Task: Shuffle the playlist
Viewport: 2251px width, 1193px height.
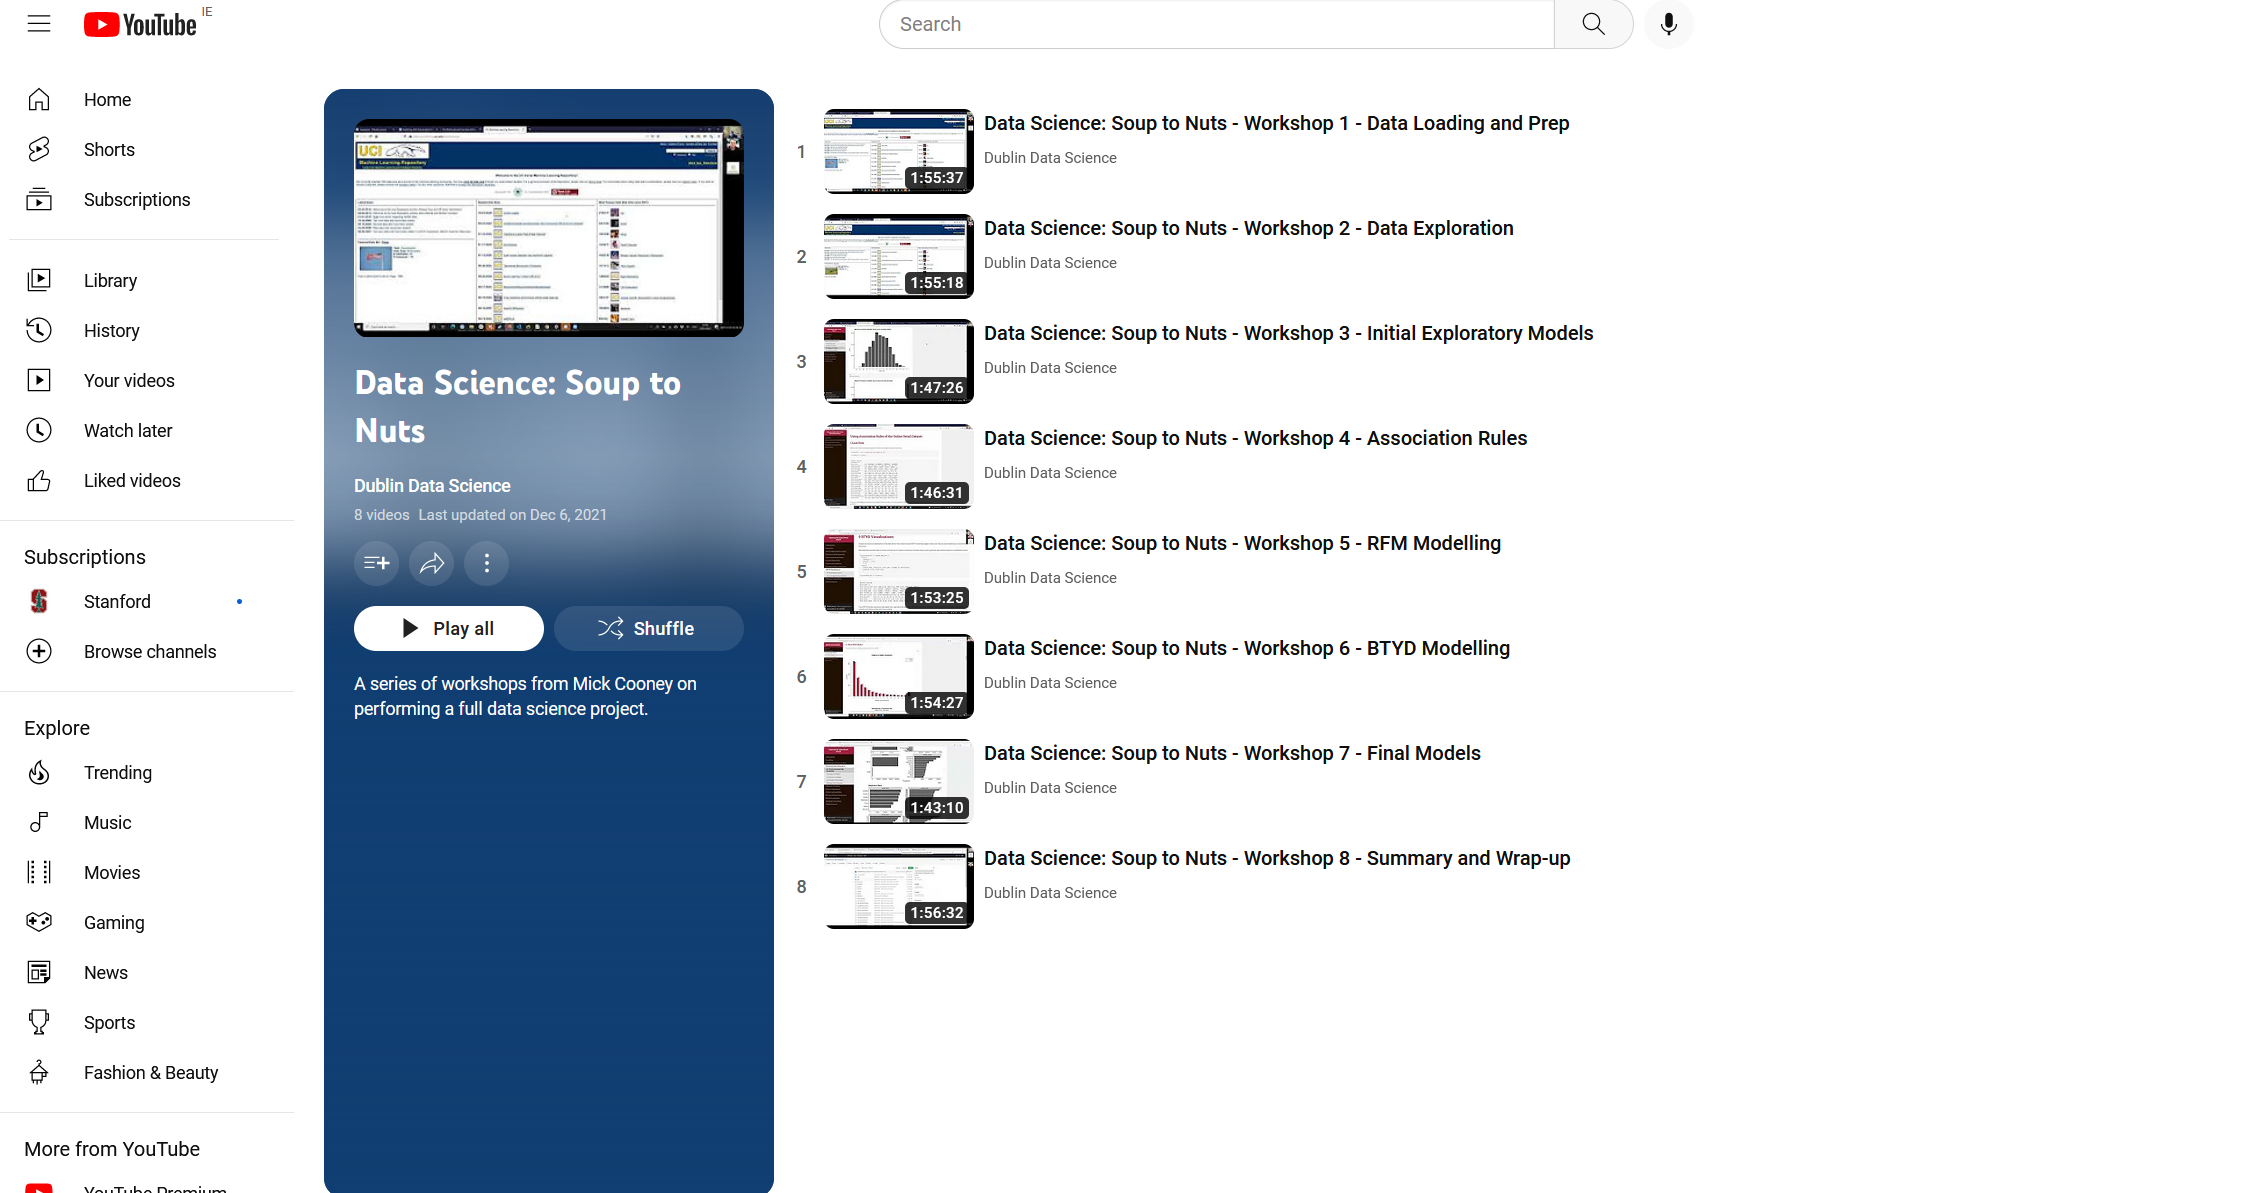Action: tap(648, 628)
